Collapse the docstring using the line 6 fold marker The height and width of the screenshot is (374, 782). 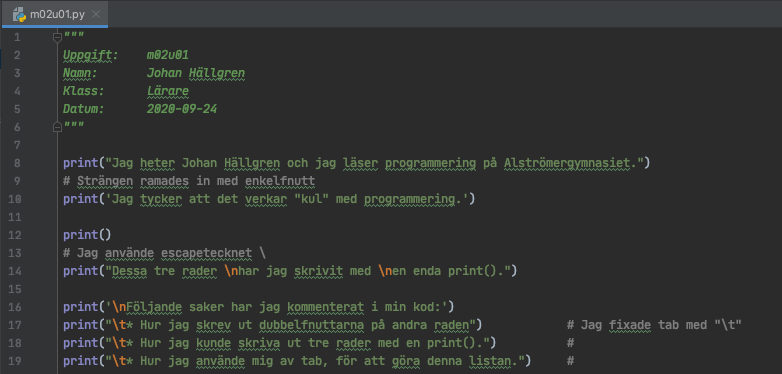click(57, 127)
